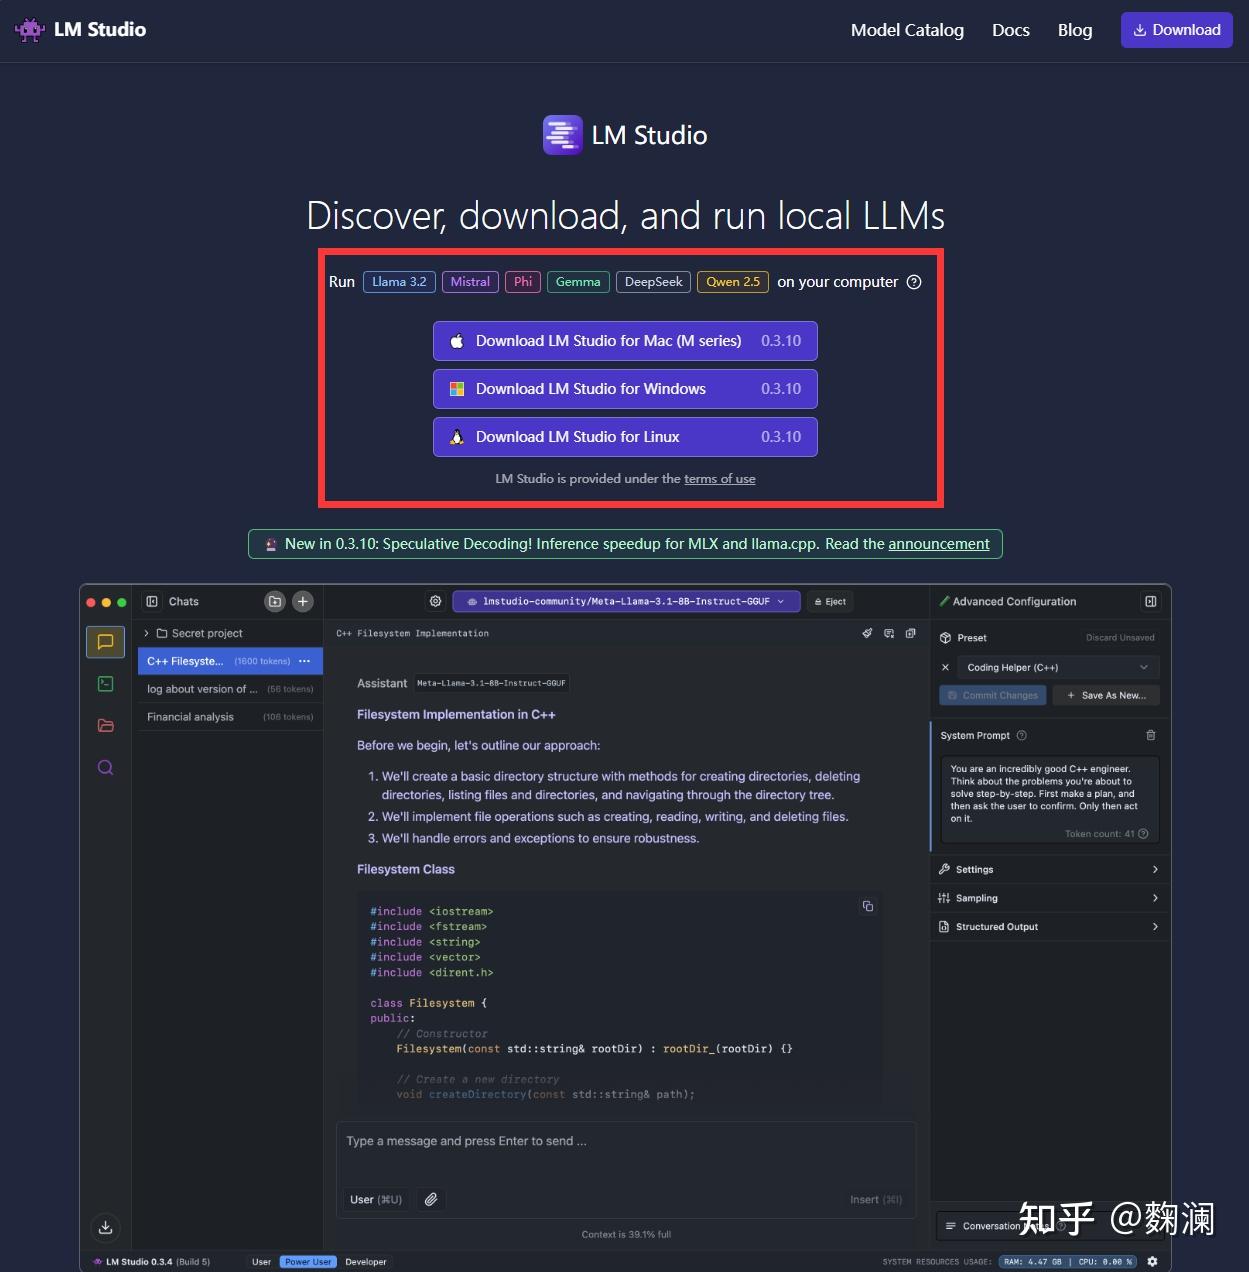Switch to Developer mode in status bar
Screen dimensions: 1249x1272
pos(366,1262)
